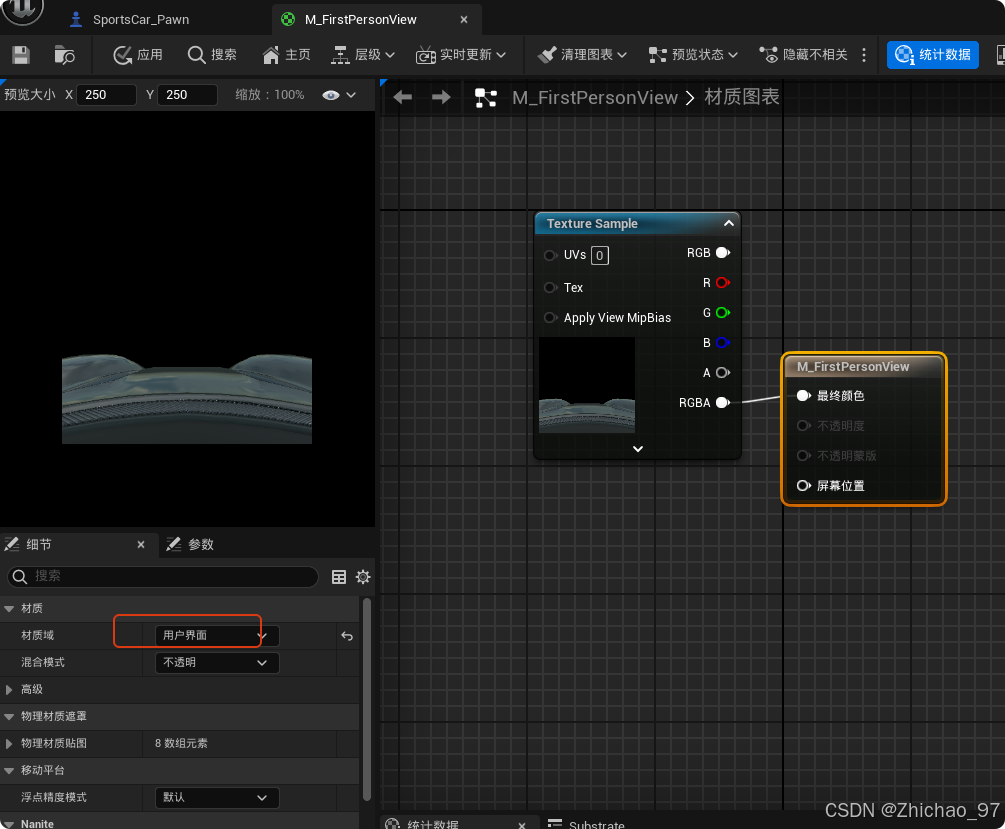Switch to the SportsCar_Pawn tab
Image resolution: width=1005 pixels, height=829 pixels.
pos(140,19)
